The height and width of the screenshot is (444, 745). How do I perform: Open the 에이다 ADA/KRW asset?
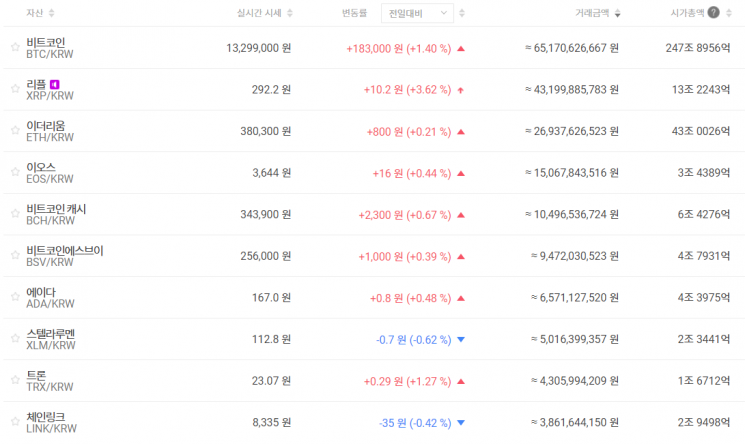pyautogui.click(x=50, y=298)
